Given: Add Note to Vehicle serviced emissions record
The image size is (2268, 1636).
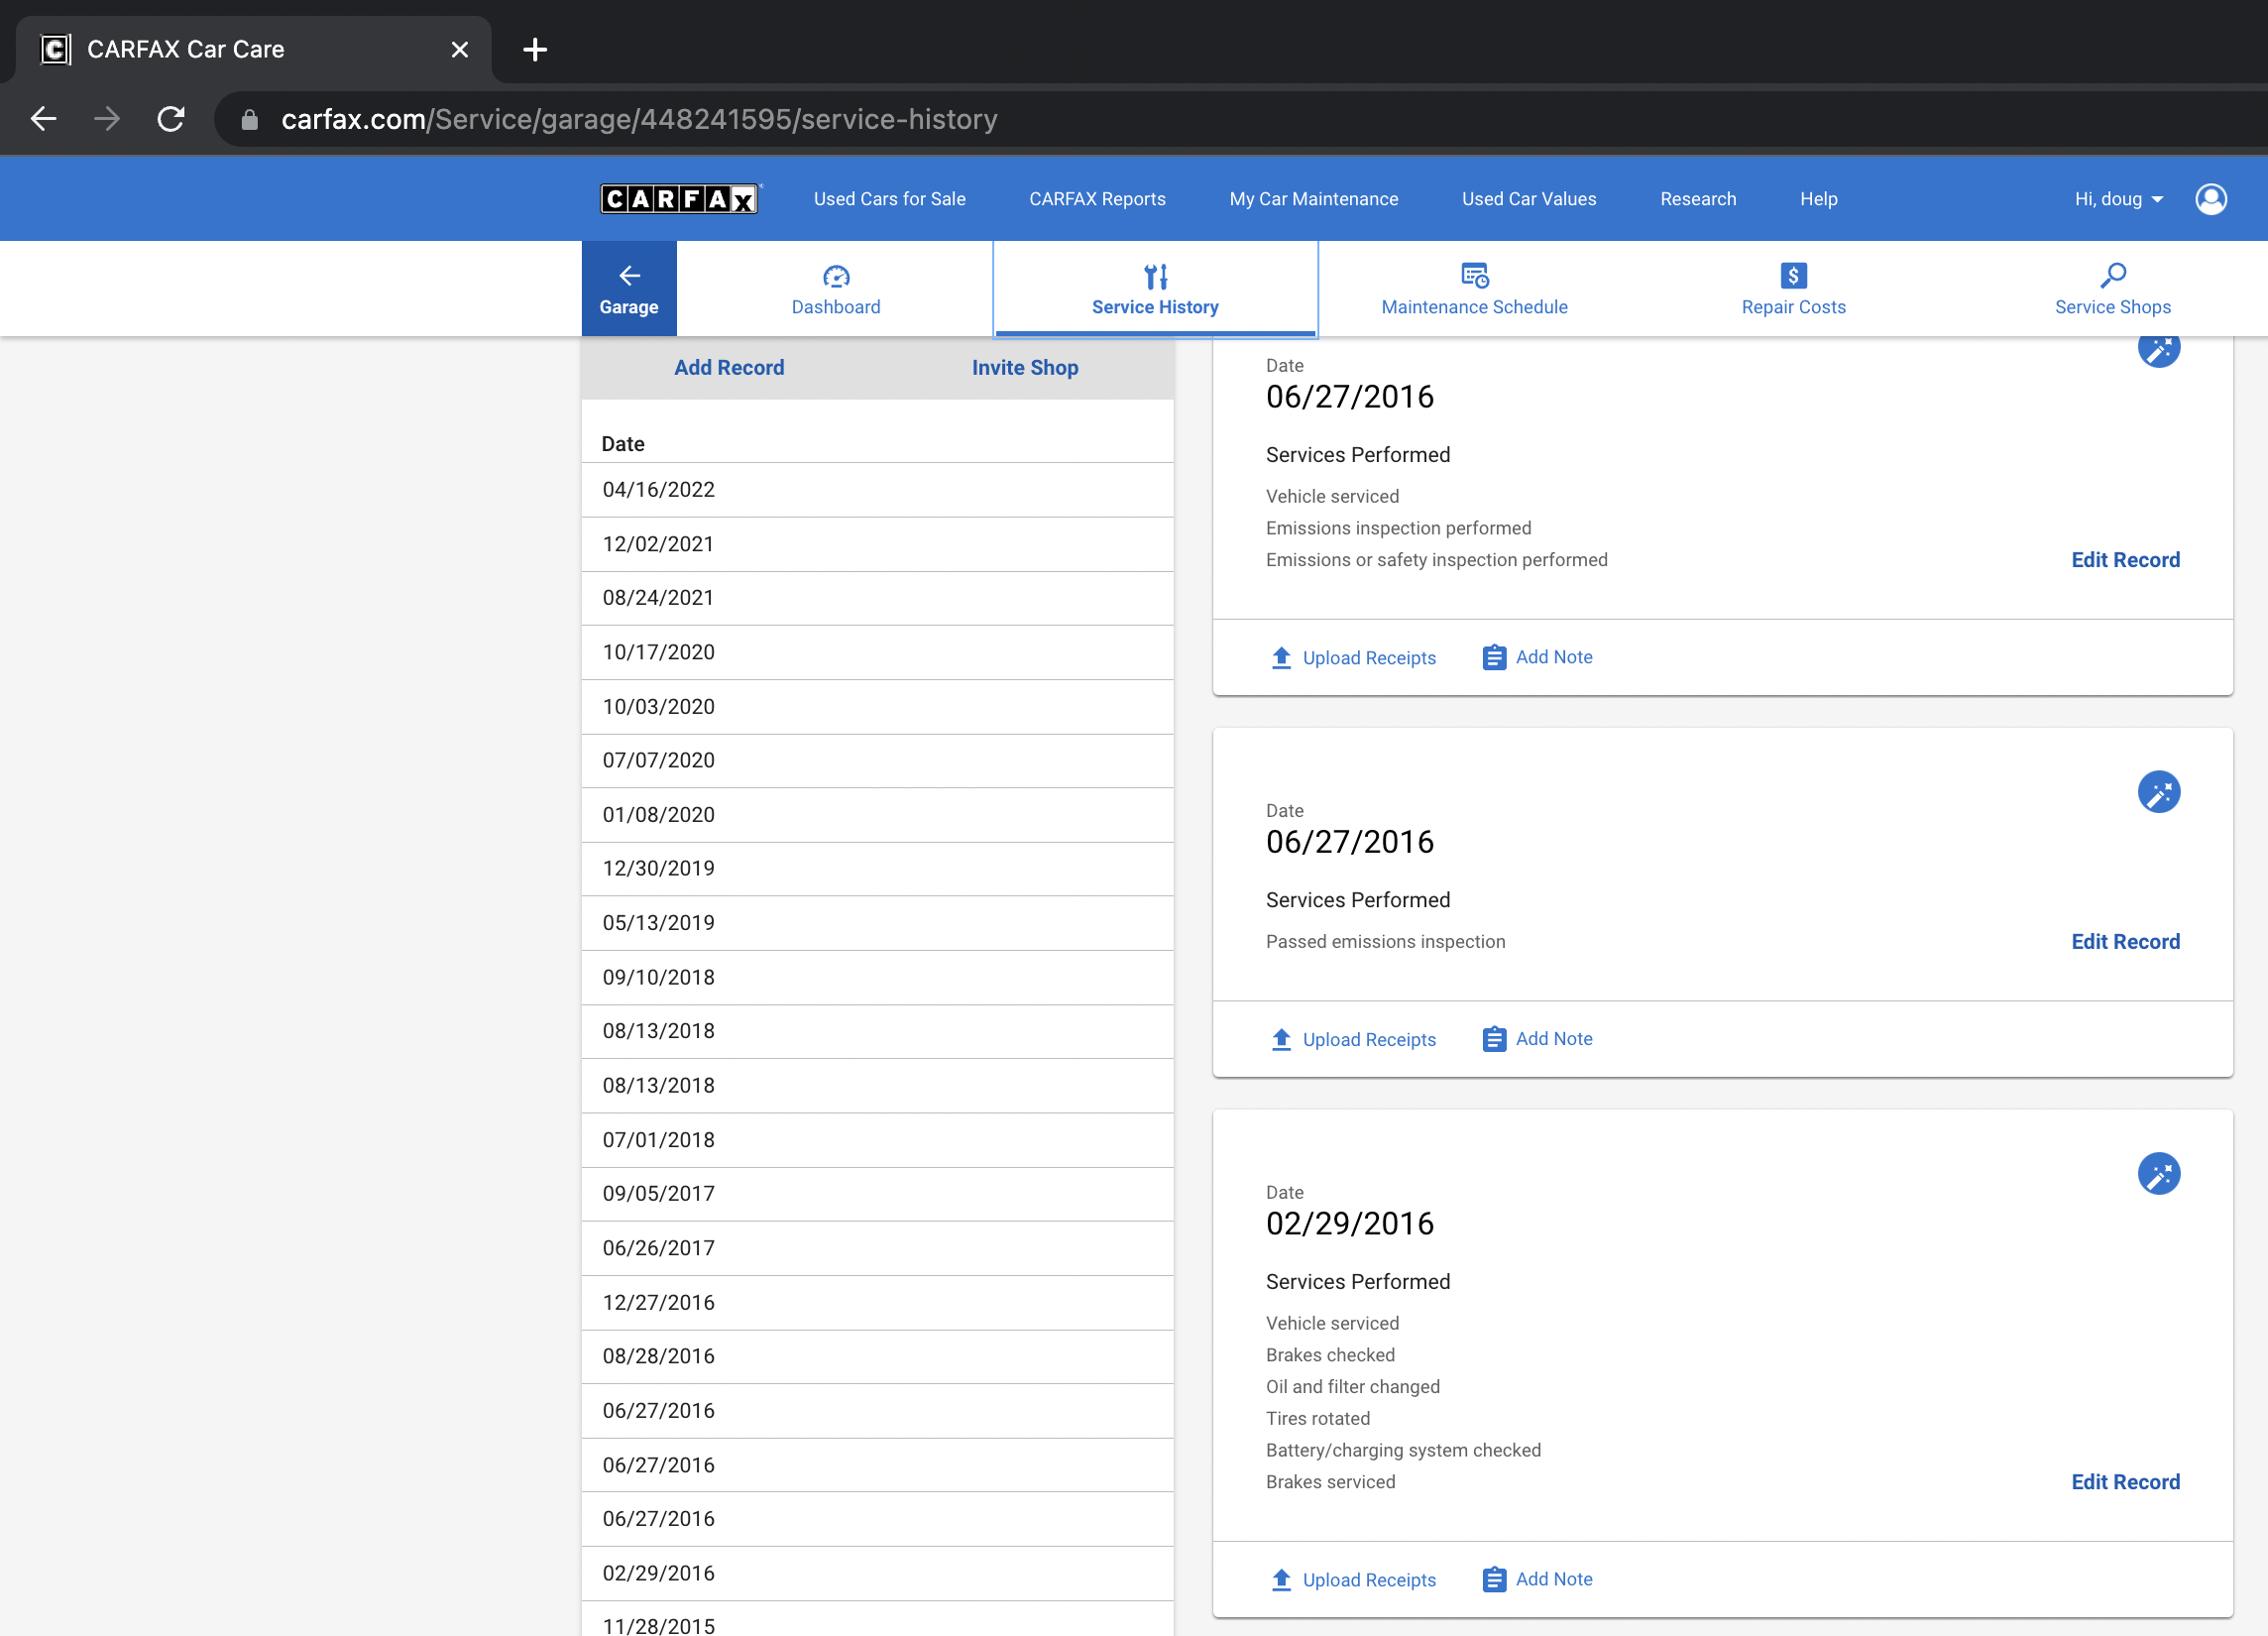Looking at the screenshot, I should (x=1537, y=657).
